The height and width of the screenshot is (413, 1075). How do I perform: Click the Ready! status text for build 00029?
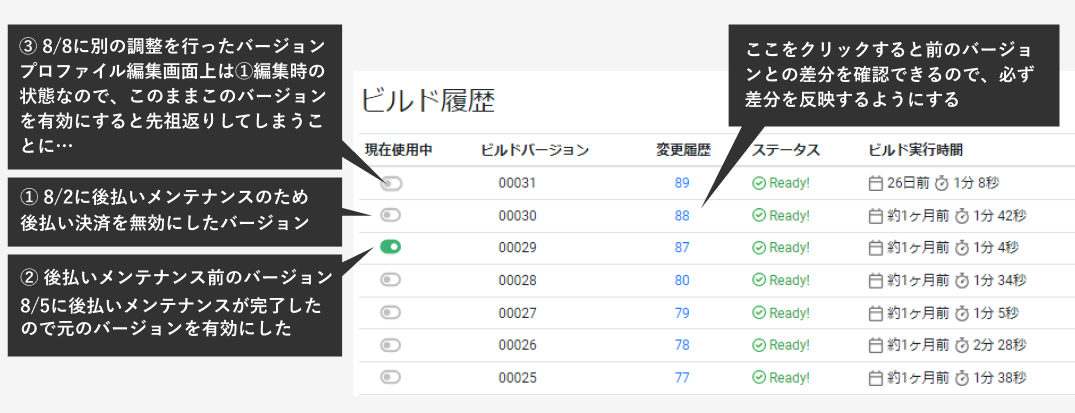click(x=789, y=248)
